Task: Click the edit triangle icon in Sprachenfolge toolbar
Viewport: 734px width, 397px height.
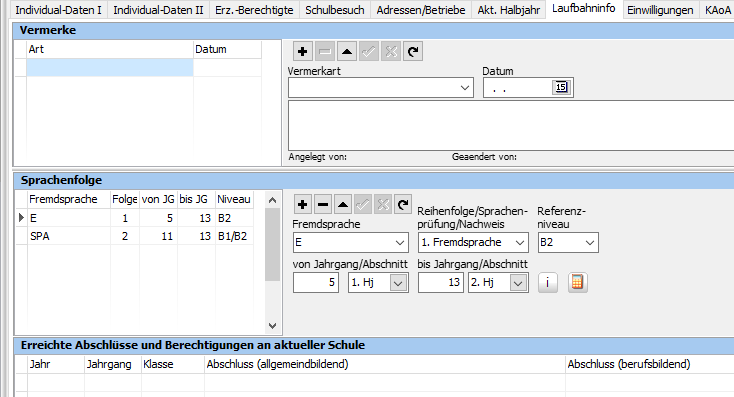Action: [343, 205]
